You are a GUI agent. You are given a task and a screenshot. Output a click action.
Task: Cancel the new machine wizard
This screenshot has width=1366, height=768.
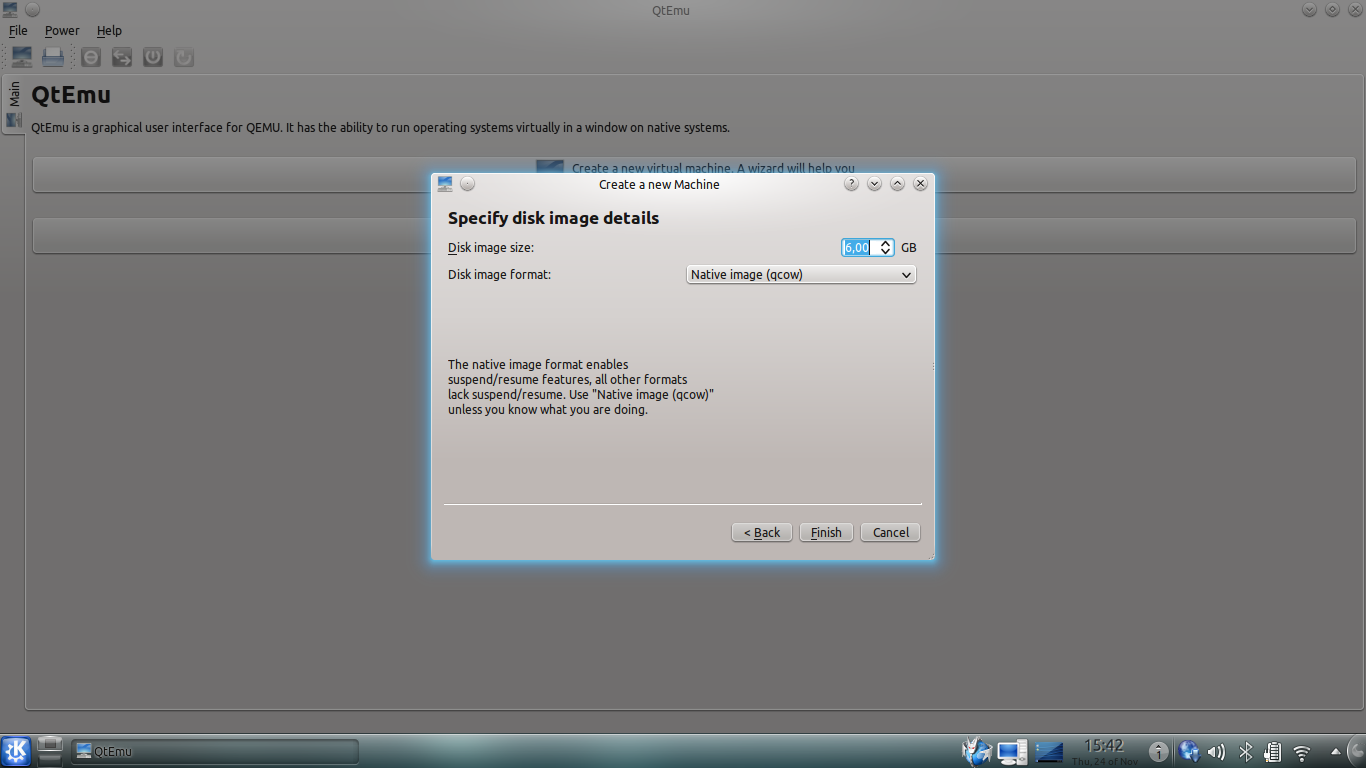point(890,532)
